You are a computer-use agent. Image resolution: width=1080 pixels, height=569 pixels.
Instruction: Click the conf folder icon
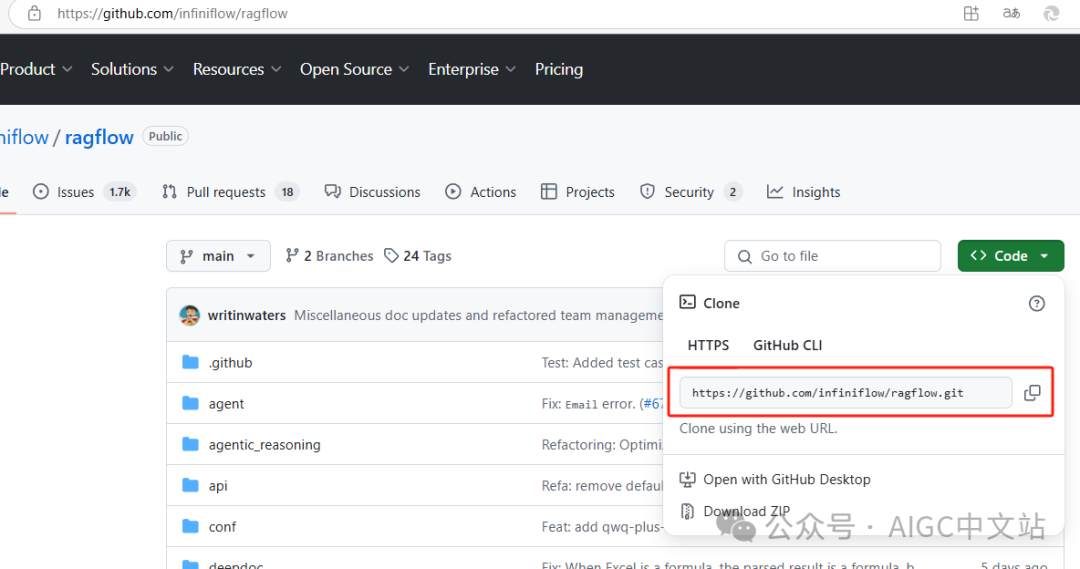tap(190, 526)
